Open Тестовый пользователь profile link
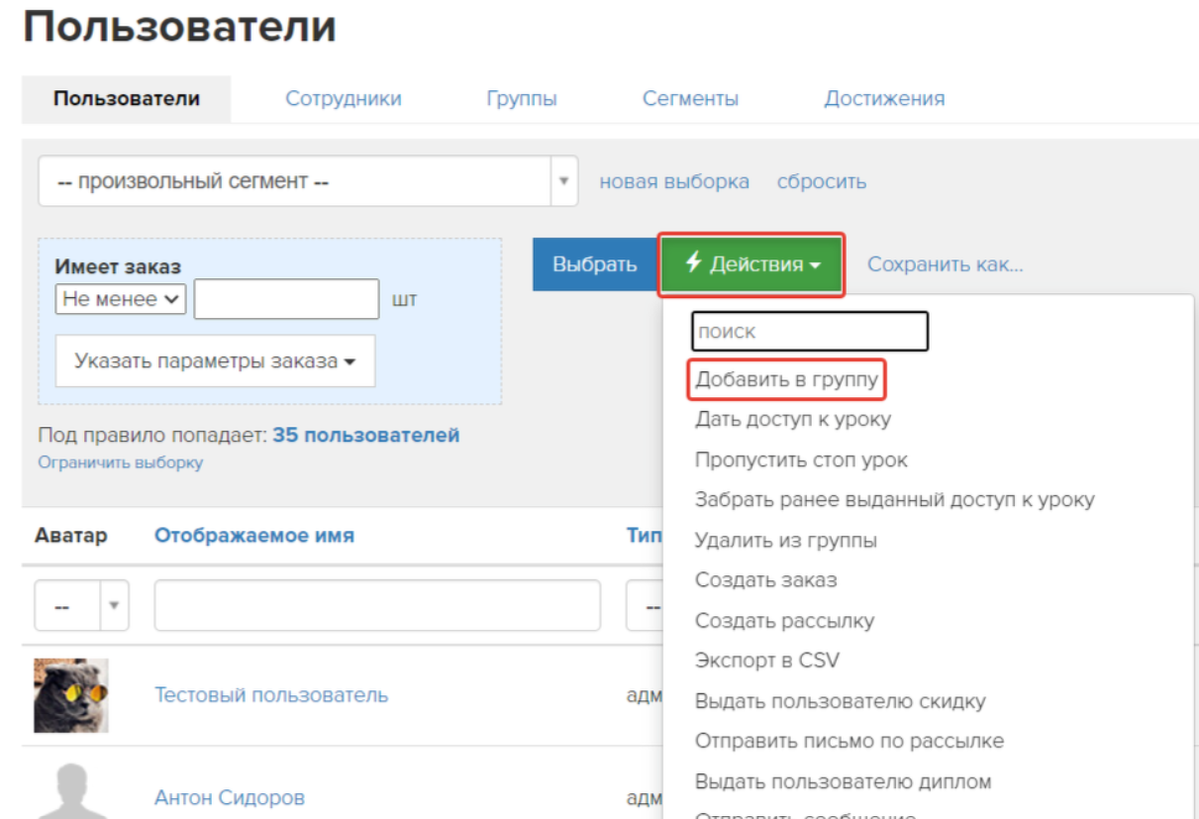This screenshot has width=1199, height=819. 271,695
